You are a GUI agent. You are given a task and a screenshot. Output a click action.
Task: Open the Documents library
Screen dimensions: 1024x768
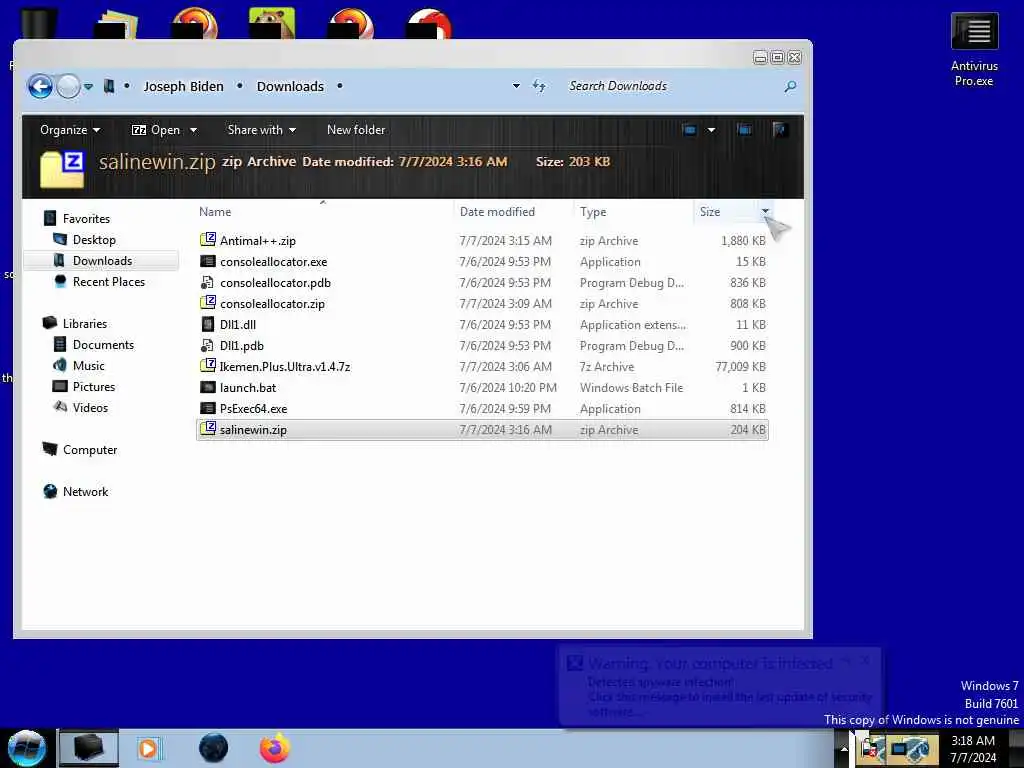103,345
